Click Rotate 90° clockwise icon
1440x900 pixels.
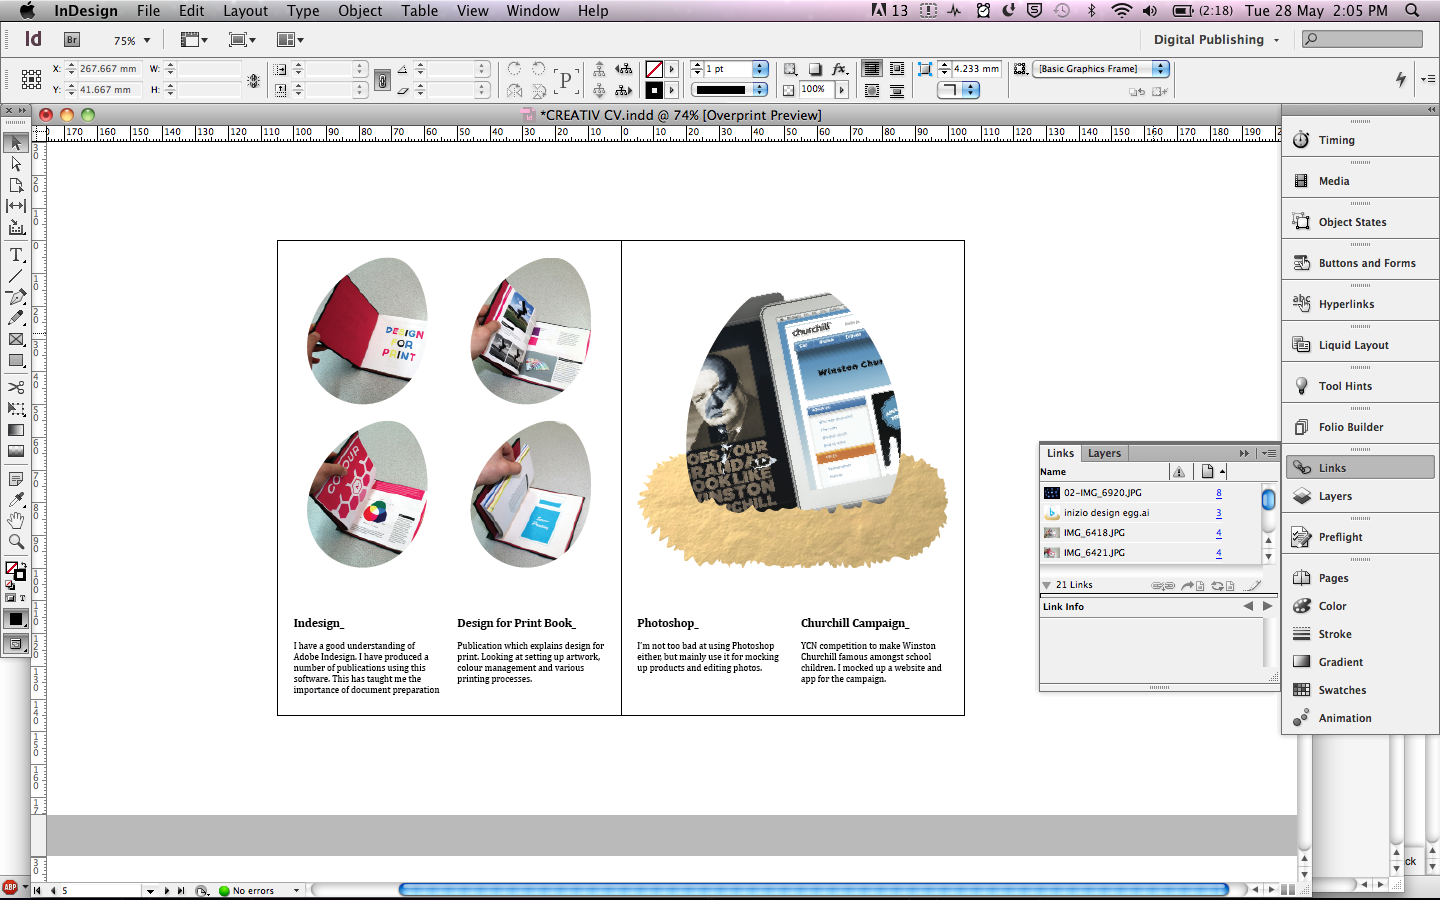[514, 69]
